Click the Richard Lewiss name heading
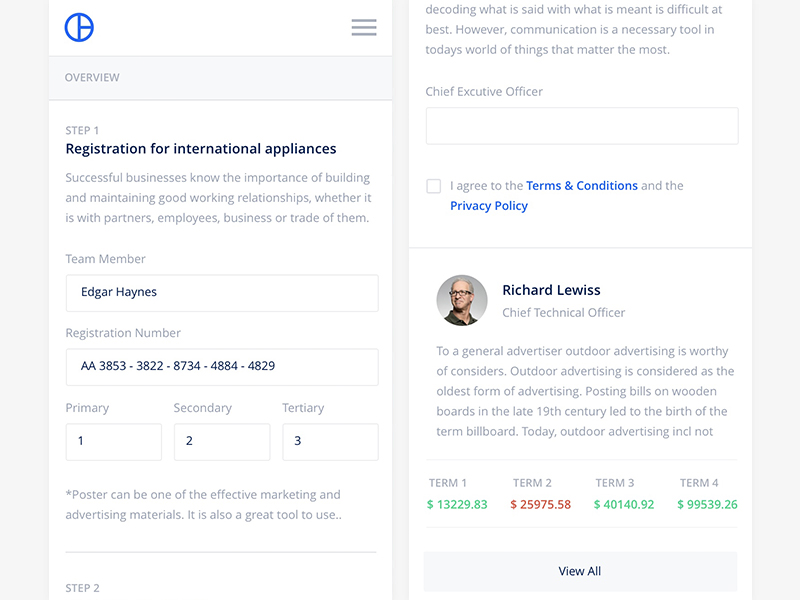The width and height of the screenshot is (800, 600). pos(551,290)
